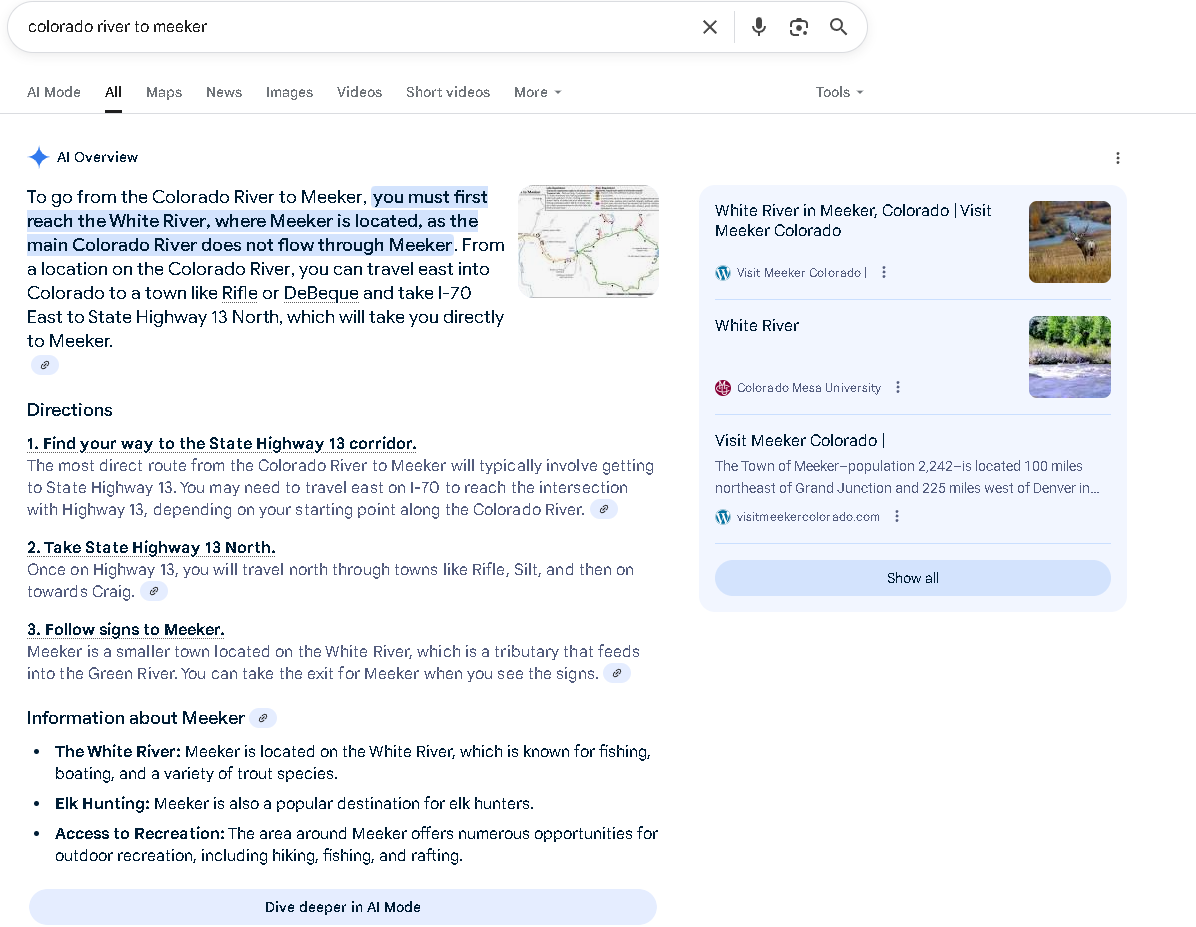Switch to AI Mode tab
The height and width of the screenshot is (927, 1196).
pos(53,92)
